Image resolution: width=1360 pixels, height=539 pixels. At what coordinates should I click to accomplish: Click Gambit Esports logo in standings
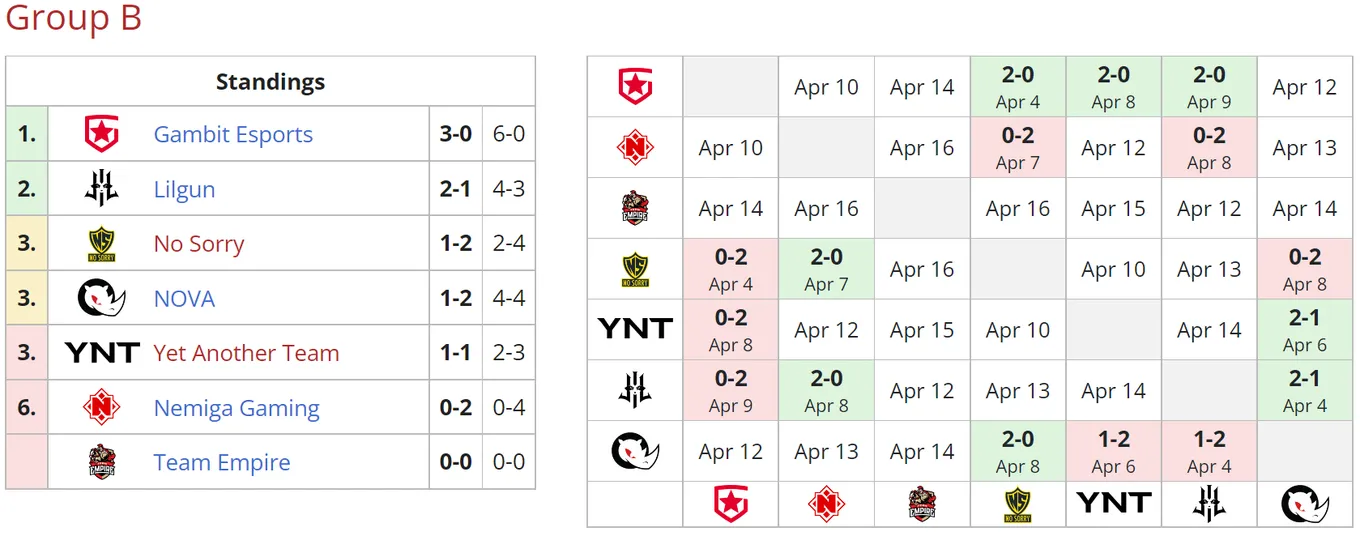point(101,134)
